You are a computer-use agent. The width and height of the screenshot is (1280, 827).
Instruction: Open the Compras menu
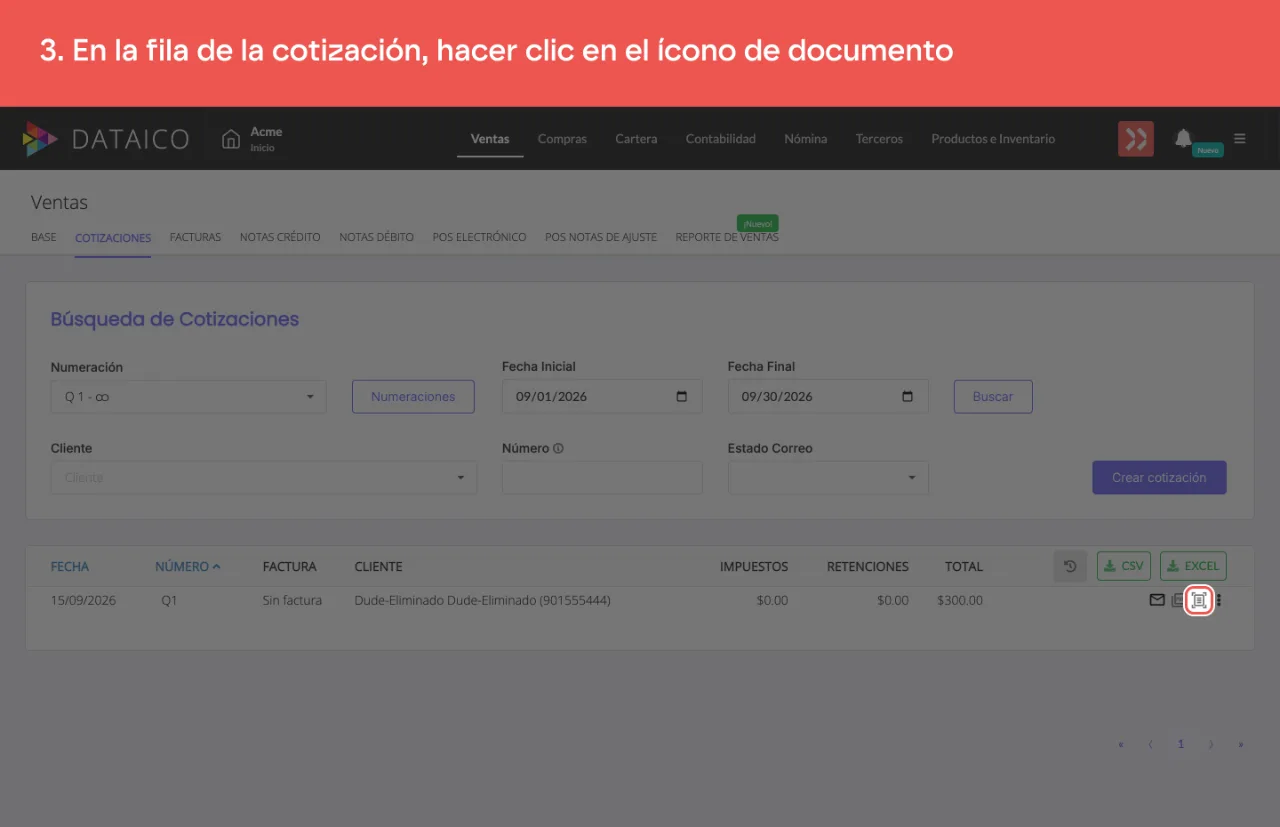click(x=562, y=139)
